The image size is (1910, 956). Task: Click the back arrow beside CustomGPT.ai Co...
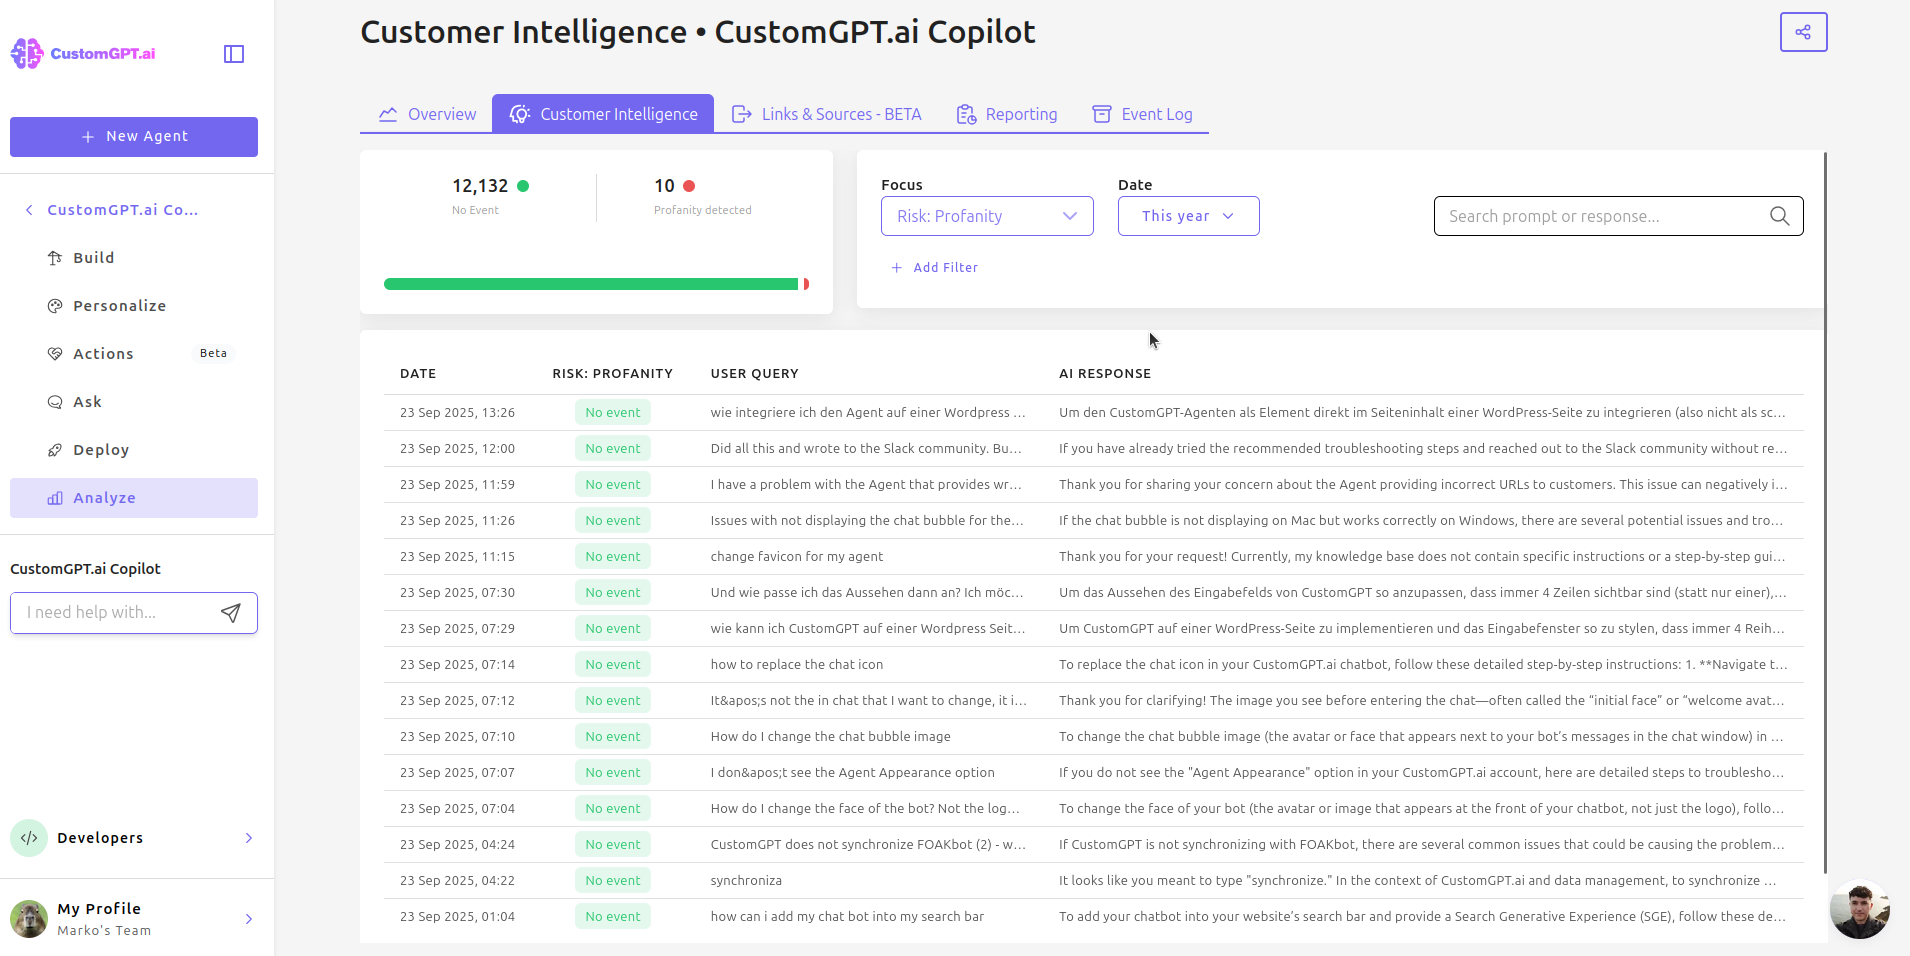pos(29,210)
